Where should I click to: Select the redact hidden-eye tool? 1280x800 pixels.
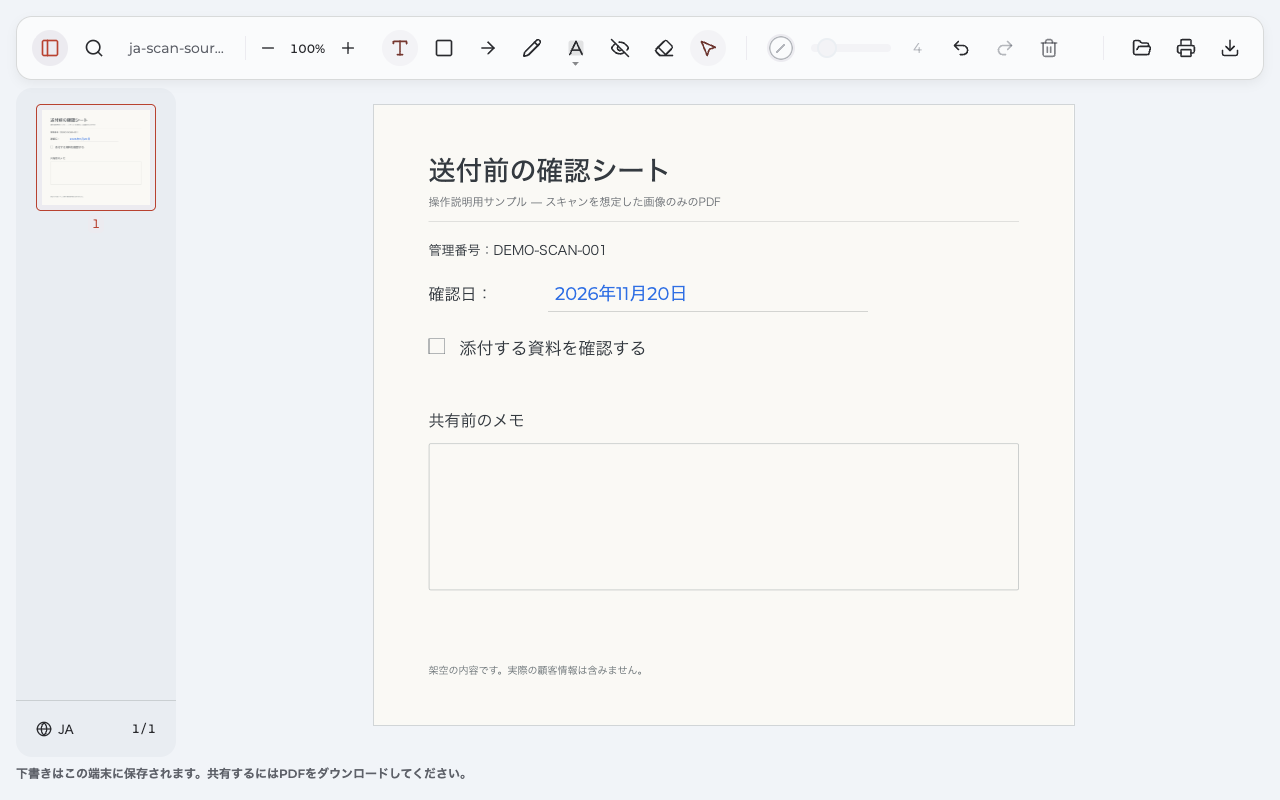coord(620,48)
